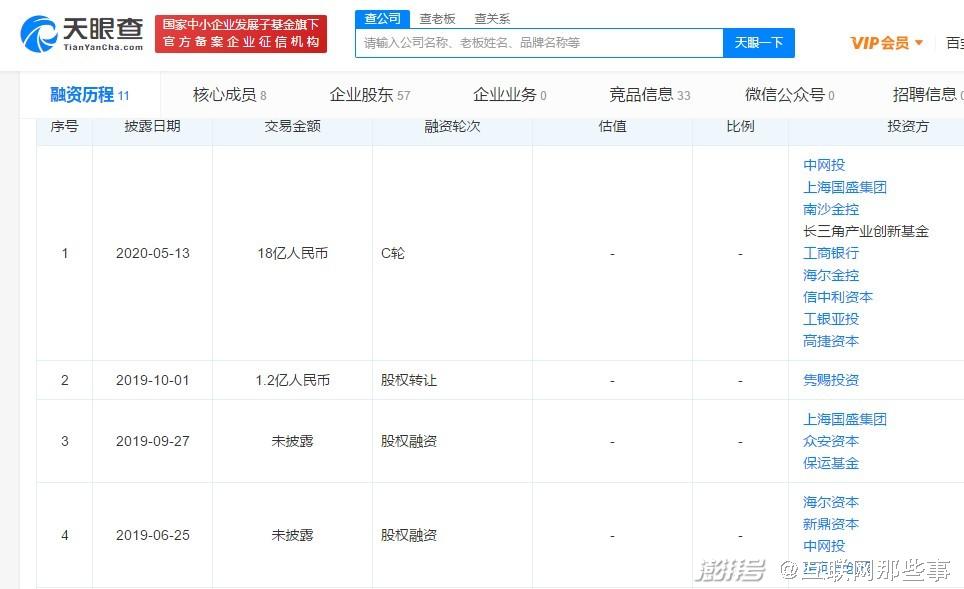Select the date cell 2019-06-25
The height and width of the screenshot is (589, 964).
tap(152, 536)
